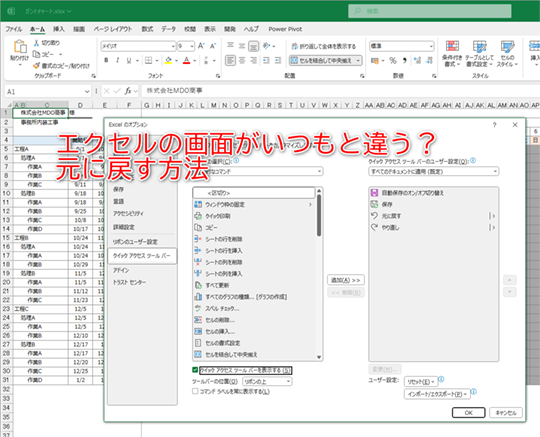Switch to the ページ レイアウト tab
Screen dimensions: 540x437
tap(113, 29)
